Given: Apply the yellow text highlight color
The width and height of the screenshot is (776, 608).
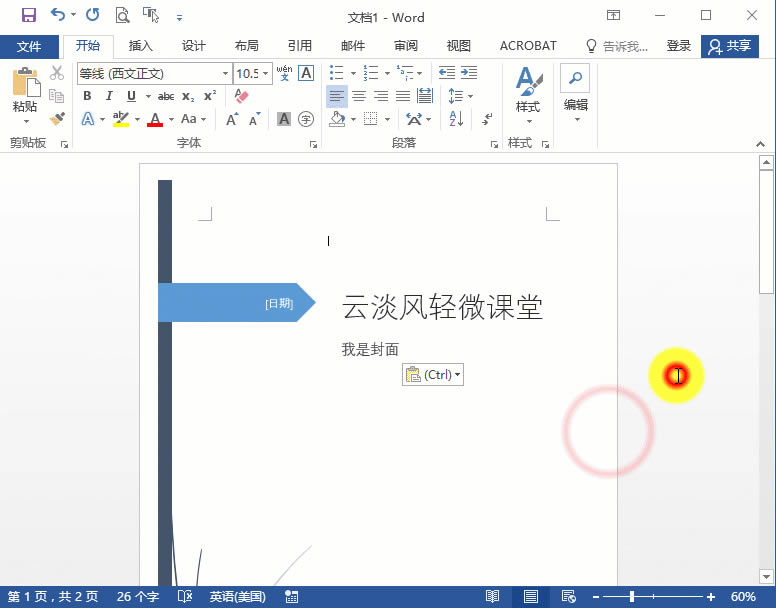Looking at the screenshot, I should pos(121,119).
